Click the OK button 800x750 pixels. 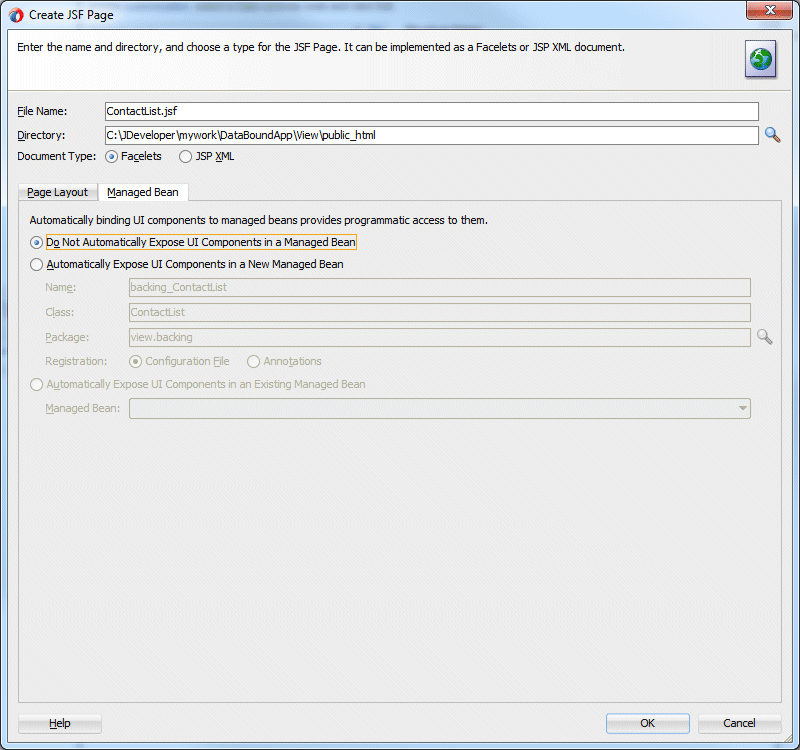647,723
